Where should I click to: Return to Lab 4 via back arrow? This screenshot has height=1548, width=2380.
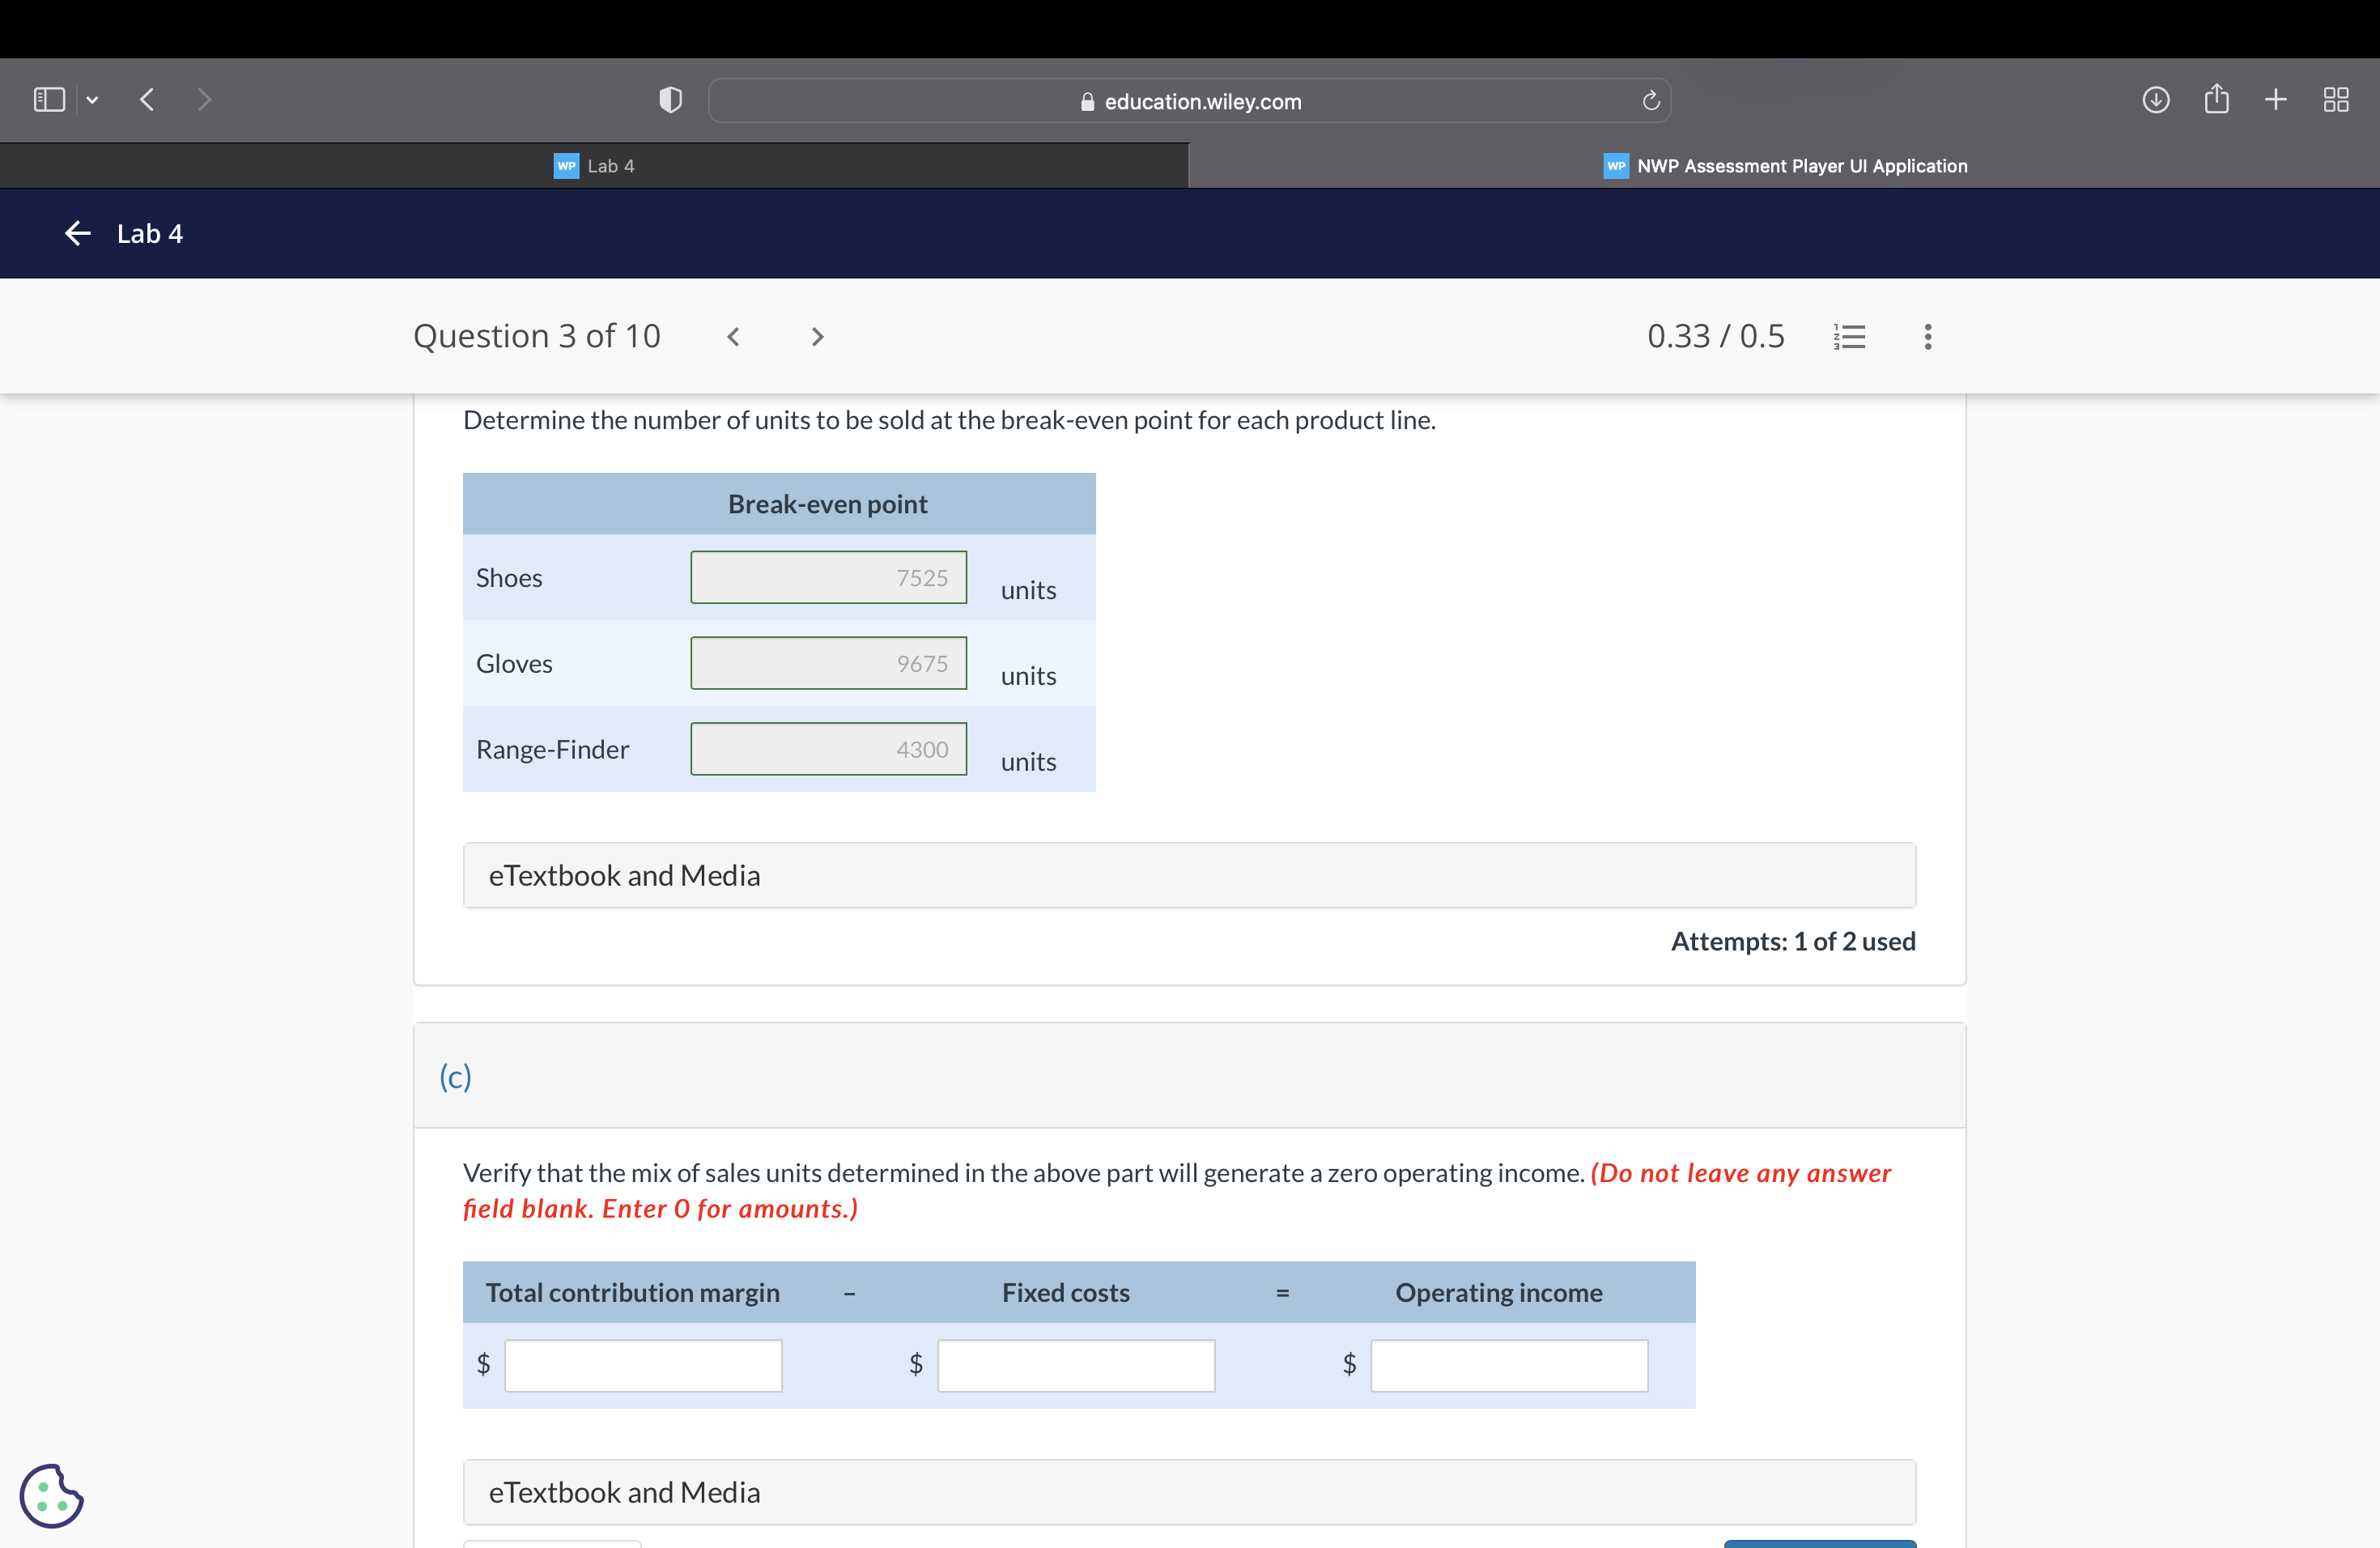tap(78, 234)
